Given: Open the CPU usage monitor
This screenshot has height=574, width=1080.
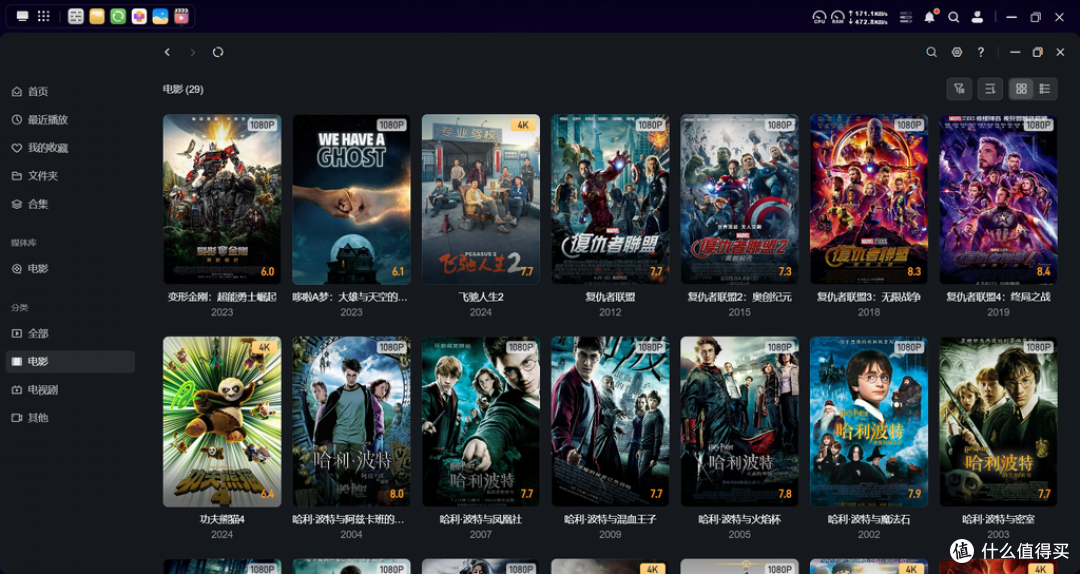Looking at the screenshot, I should [x=819, y=17].
